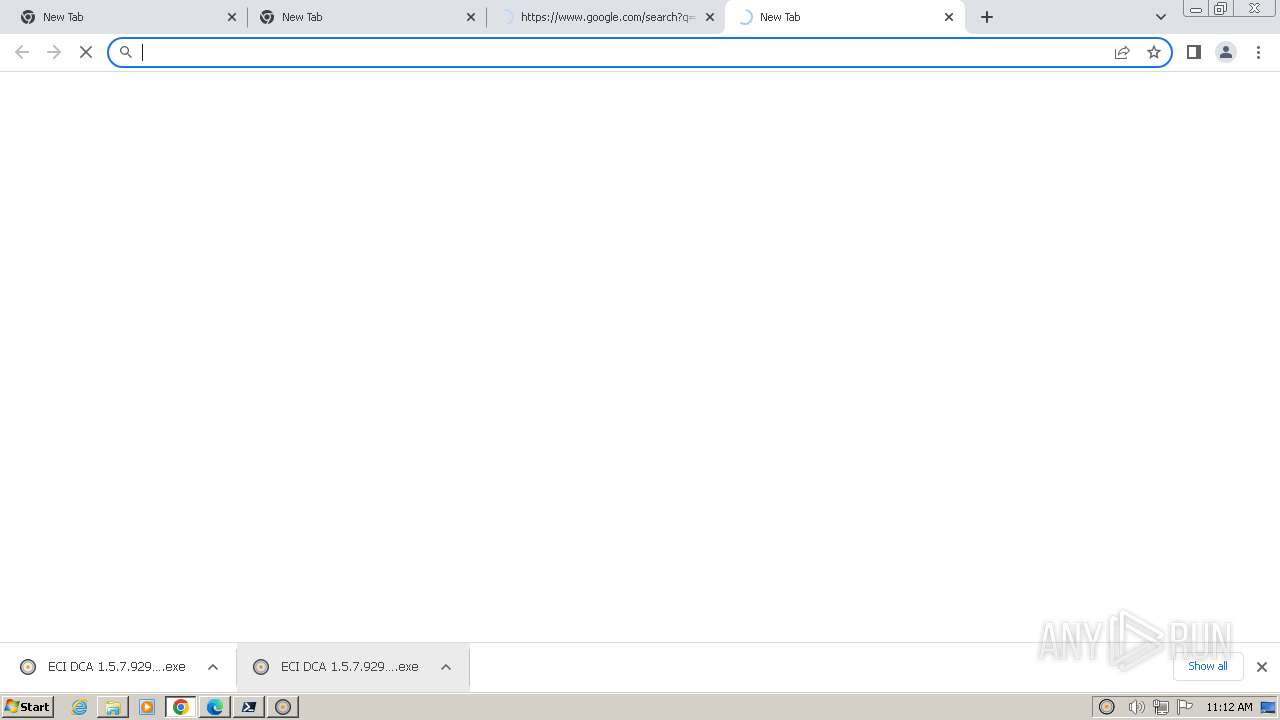Go forward with the forward arrow
The width and height of the screenshot is (1280, 720).
pos(54,52)
